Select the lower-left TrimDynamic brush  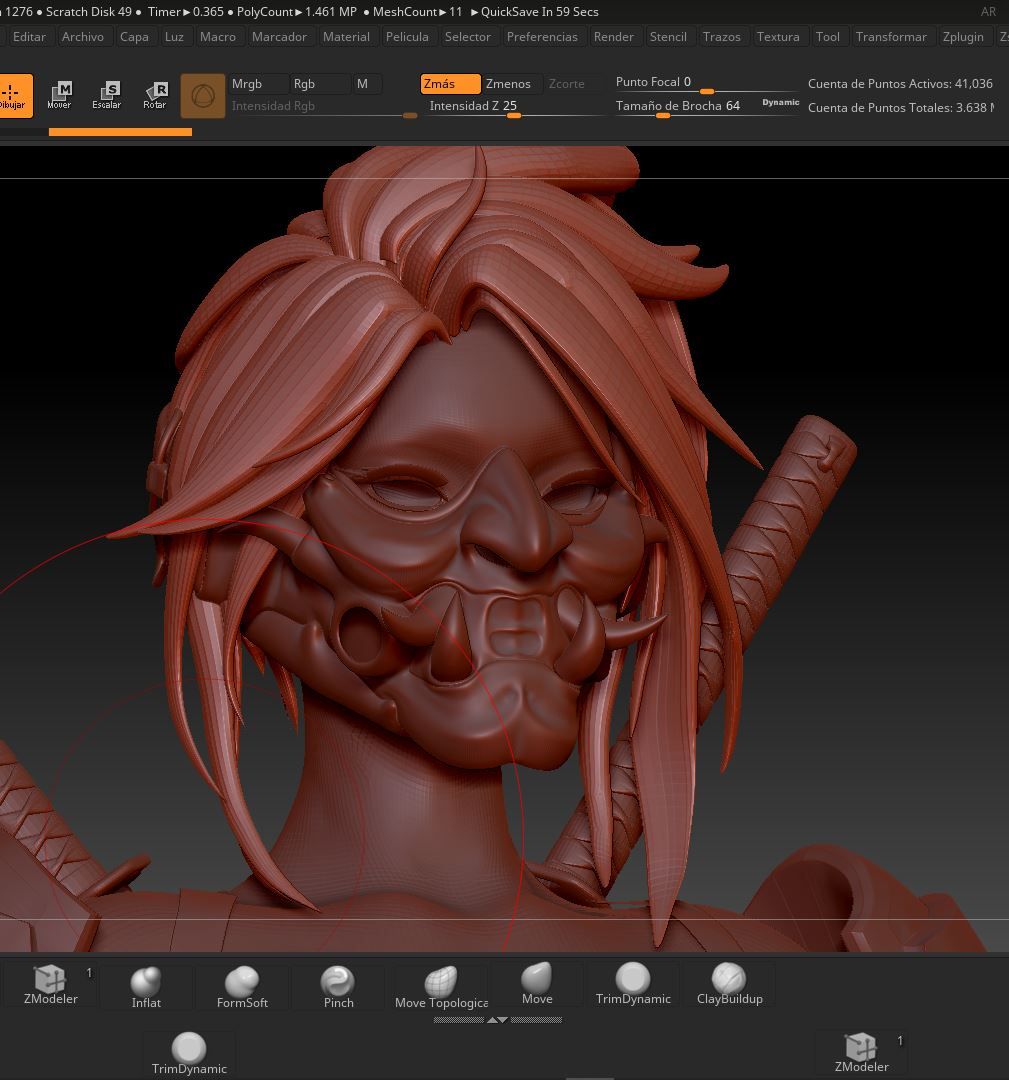[189, 1054]
